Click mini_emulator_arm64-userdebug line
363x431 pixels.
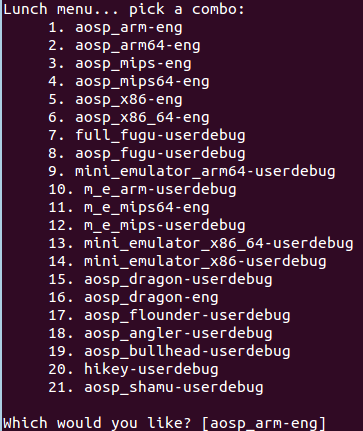(205, 172)
